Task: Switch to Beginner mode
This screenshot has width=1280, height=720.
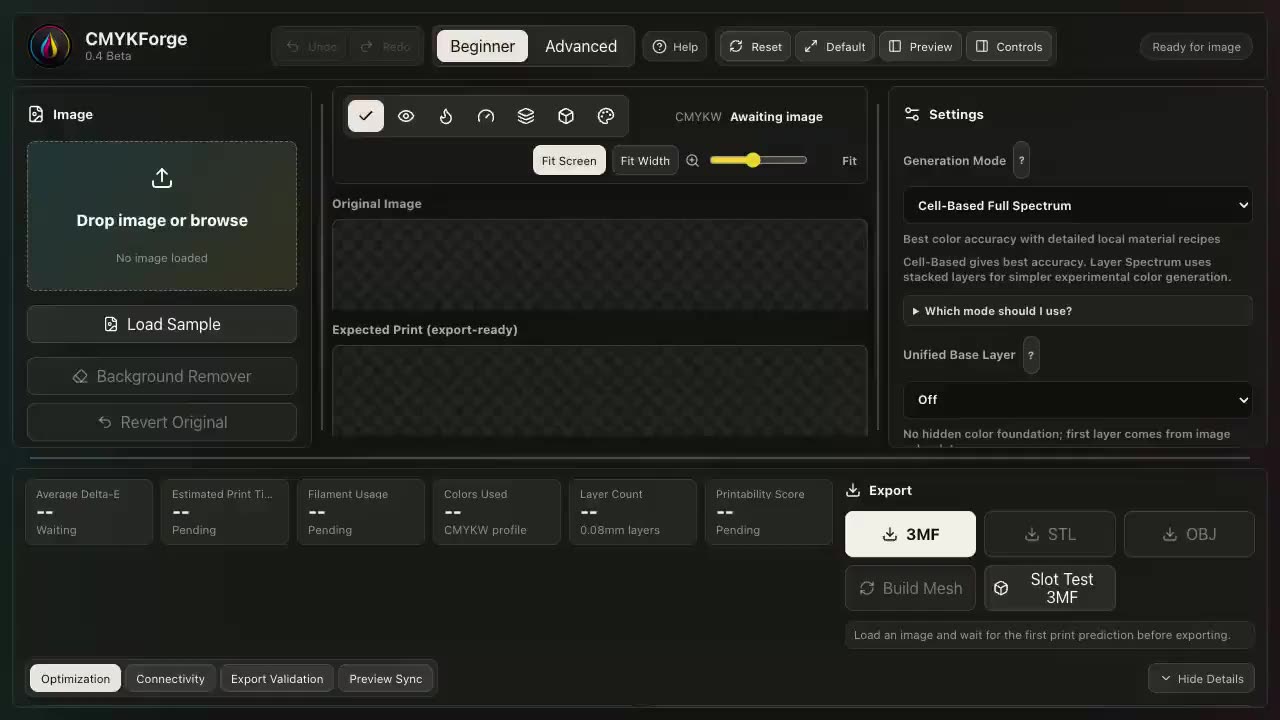Action: coord(482,46)
